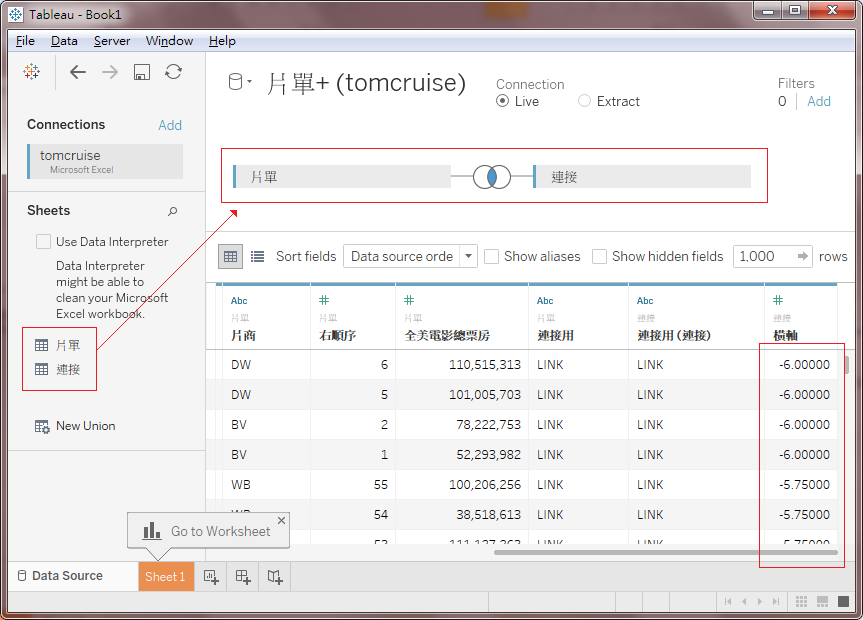
Task: Go back with the undo arrow
Action: tap(78, 72)
